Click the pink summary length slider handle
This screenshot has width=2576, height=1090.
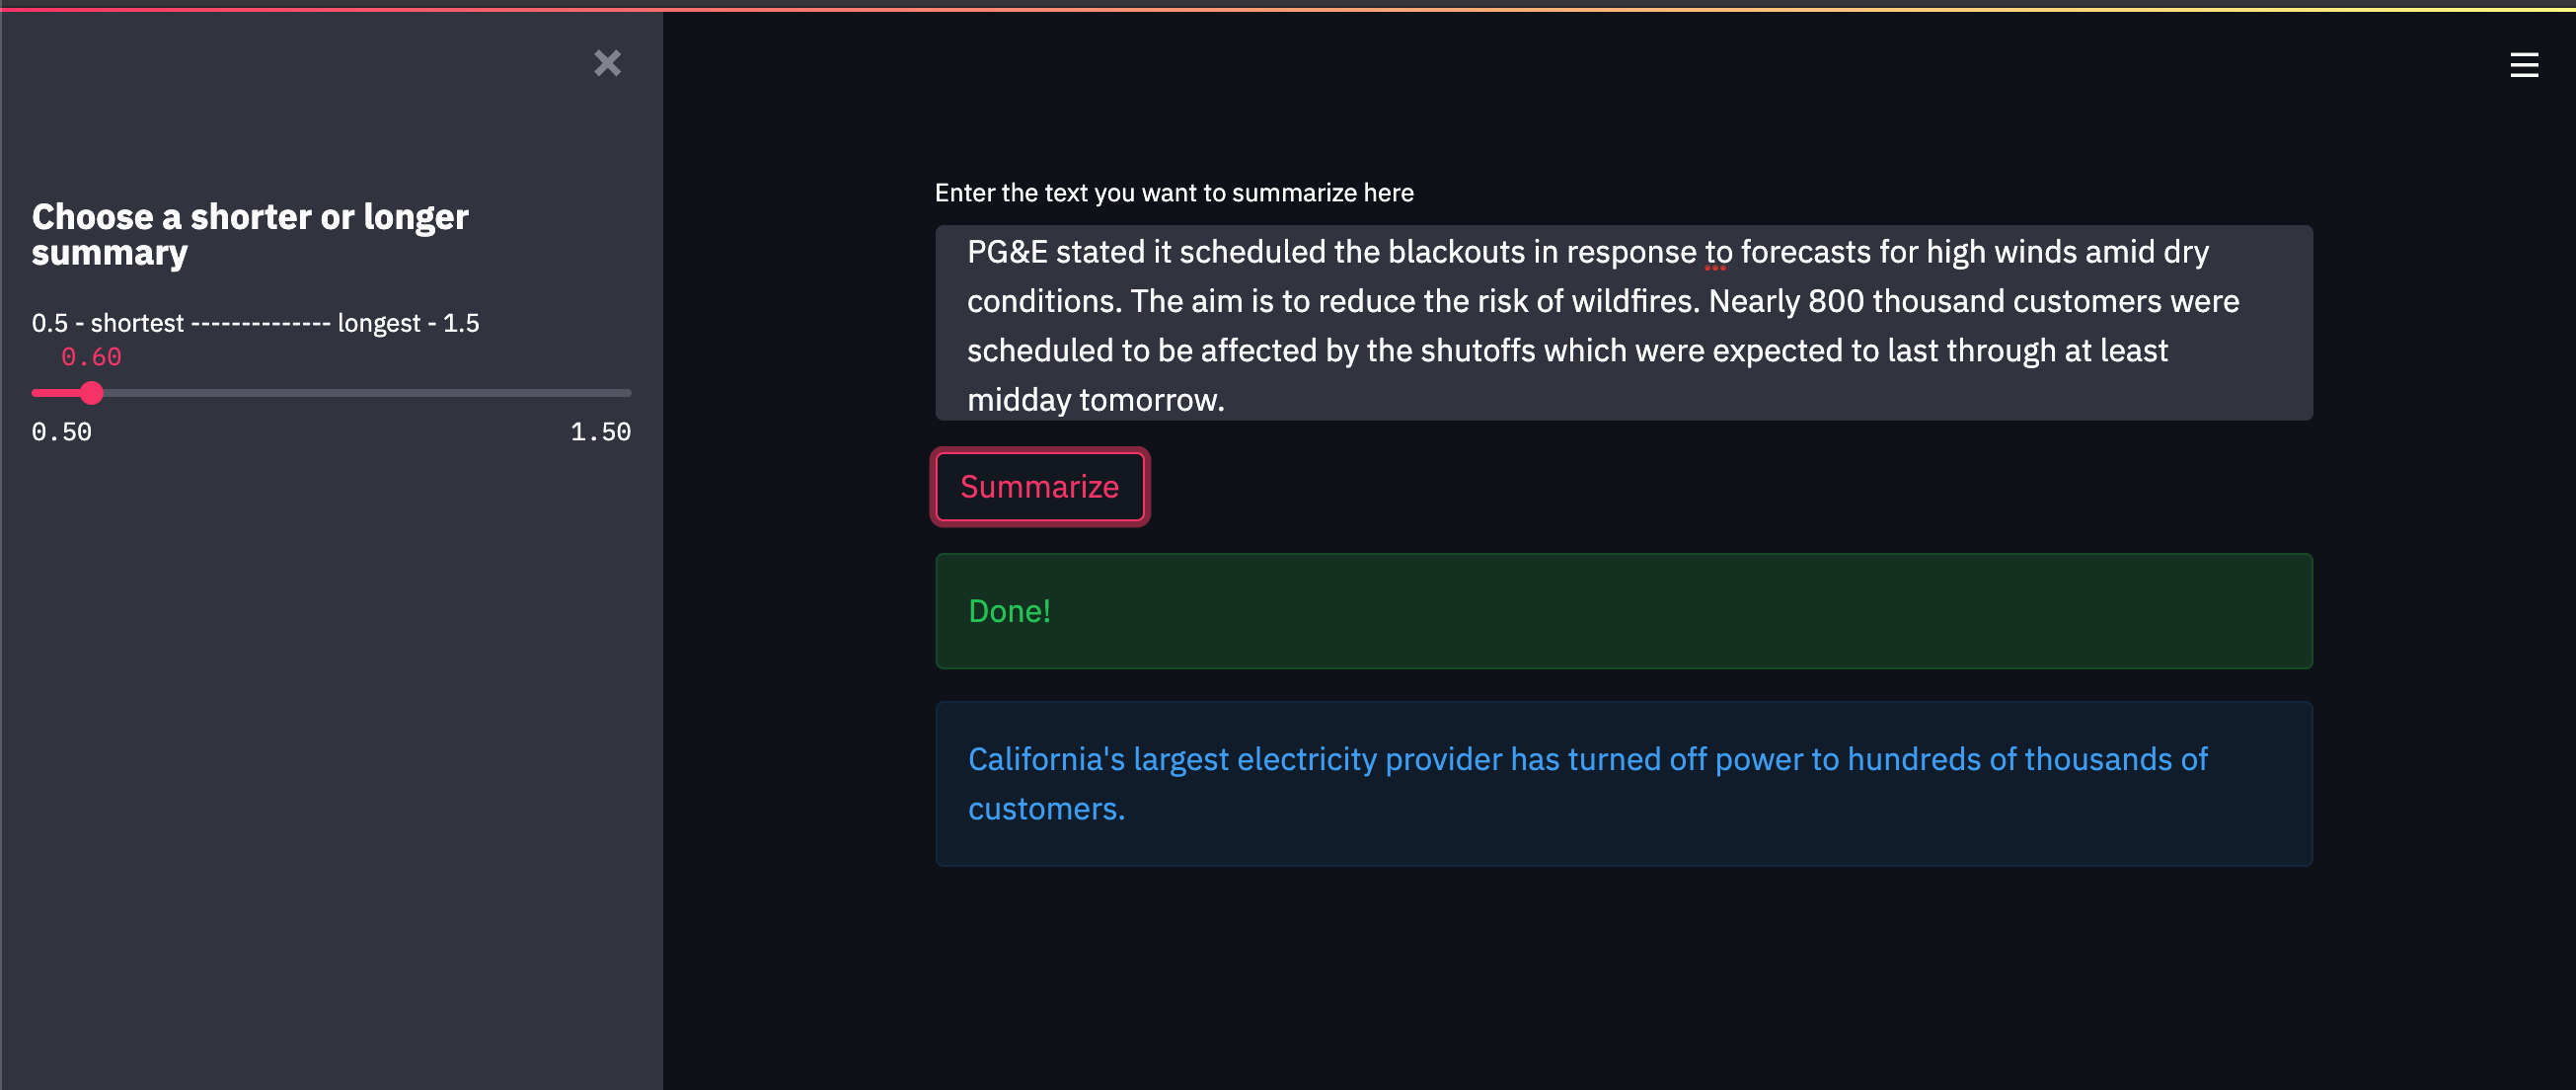[x=91, y=393]
